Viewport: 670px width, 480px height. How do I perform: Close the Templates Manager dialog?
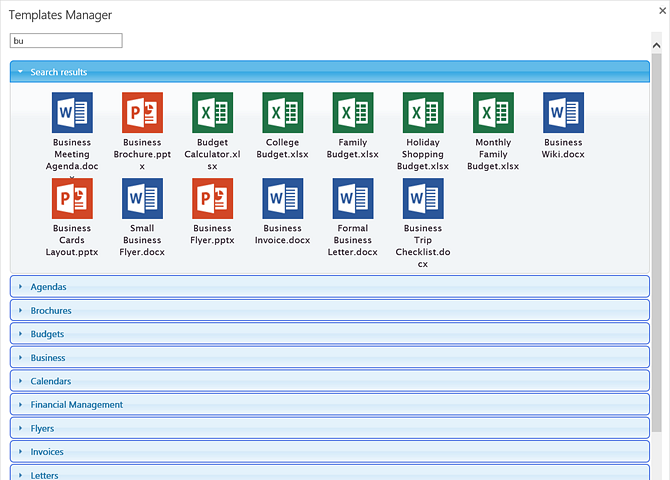click(x=663, y=11)
